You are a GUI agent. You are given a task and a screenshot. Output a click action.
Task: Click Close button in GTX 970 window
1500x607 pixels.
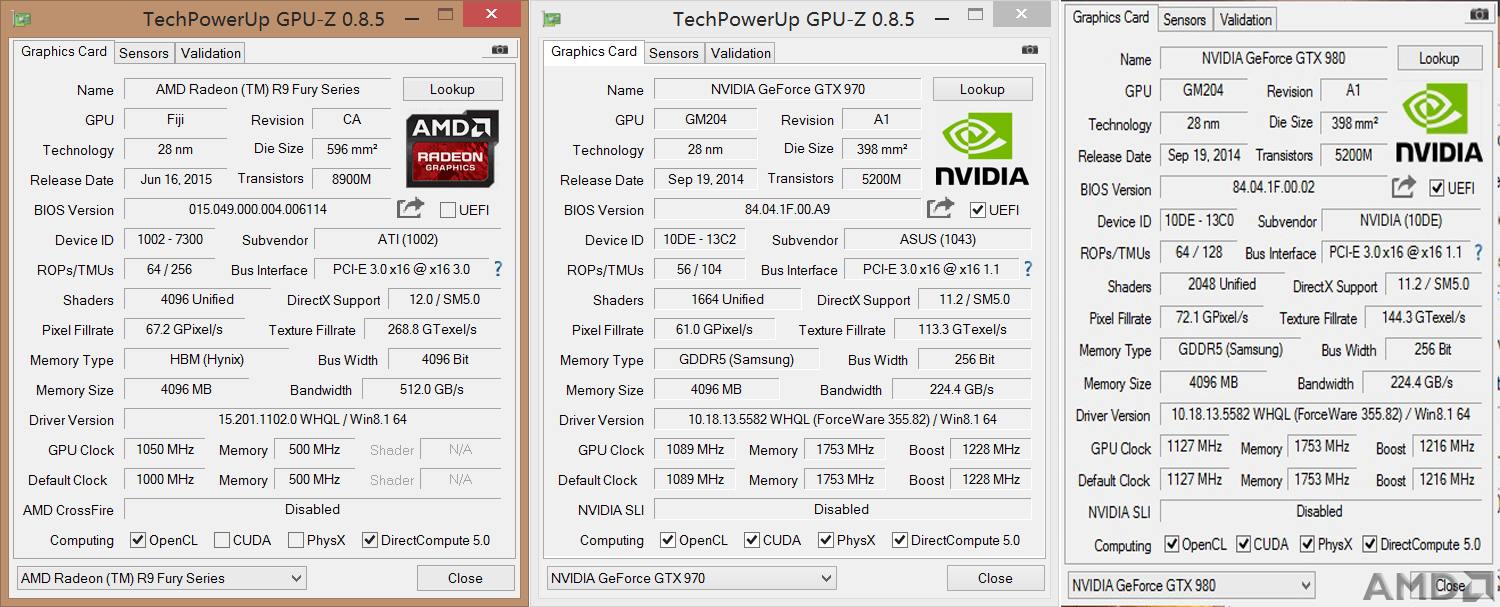[x=995, y=578]
